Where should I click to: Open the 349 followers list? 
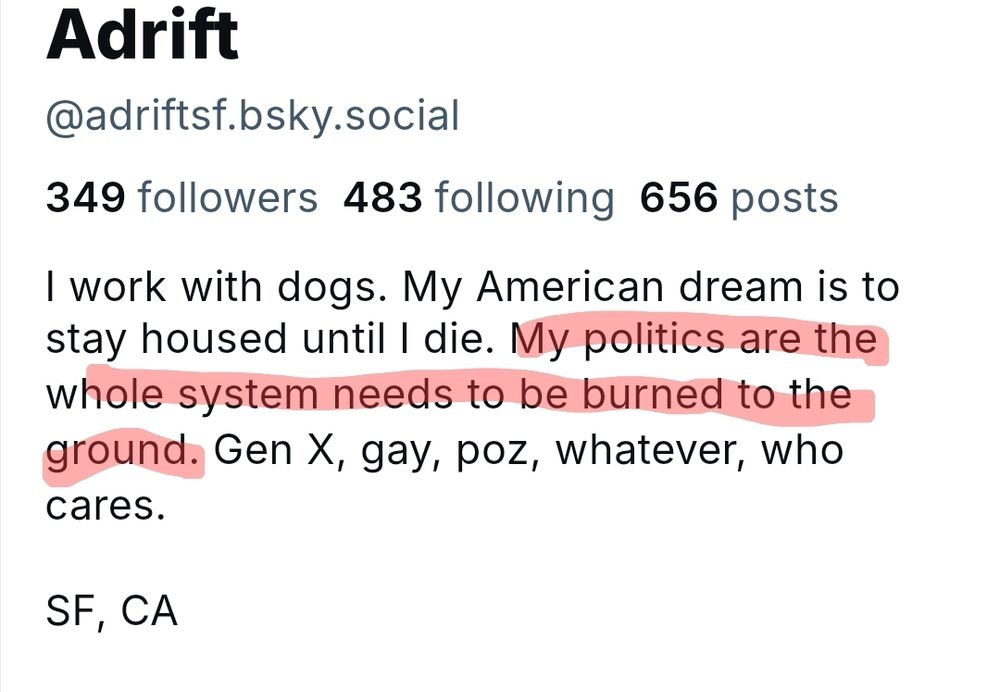pos(181,197)
